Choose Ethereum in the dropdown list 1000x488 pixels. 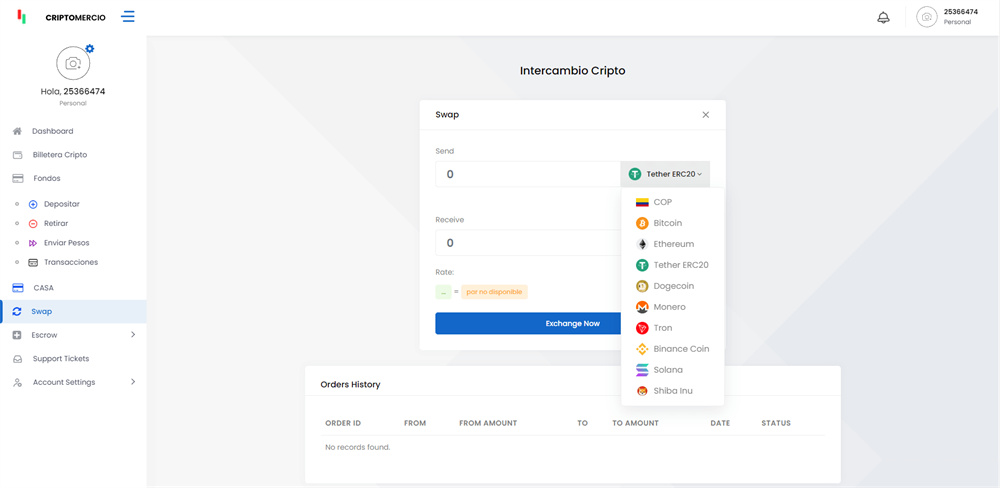tap(673, 244)
